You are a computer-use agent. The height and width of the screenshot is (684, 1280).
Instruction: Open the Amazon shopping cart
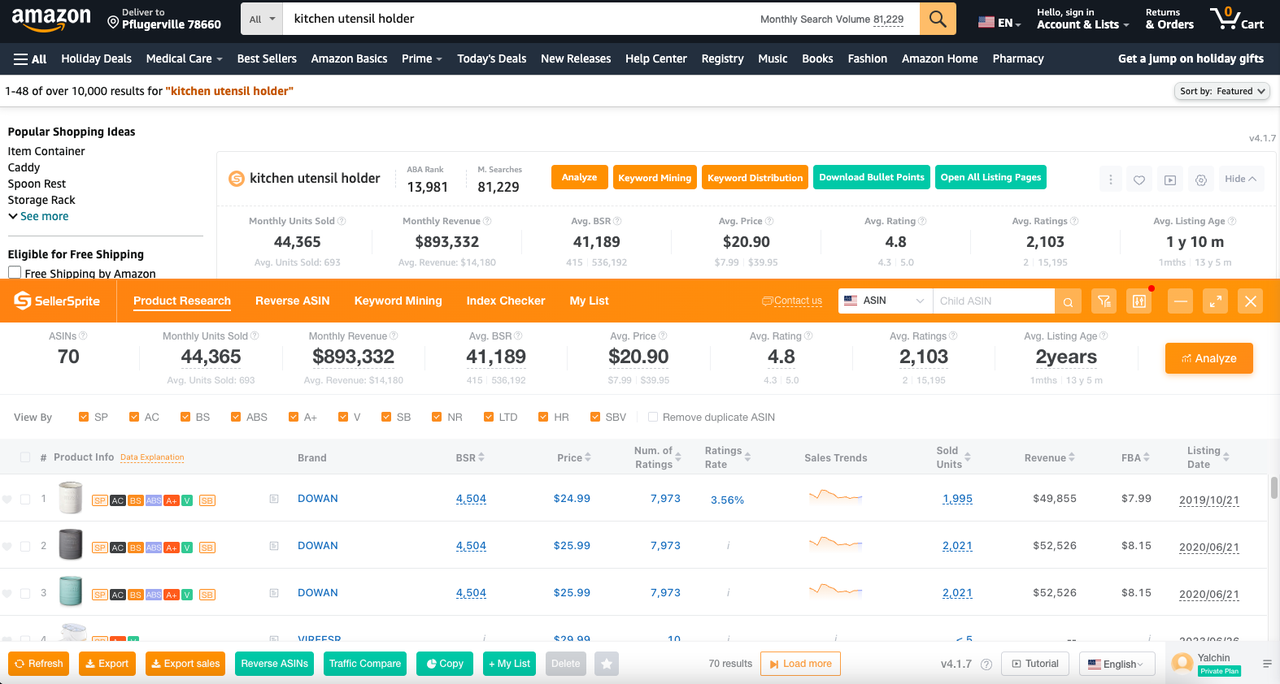pos(1237,19)
